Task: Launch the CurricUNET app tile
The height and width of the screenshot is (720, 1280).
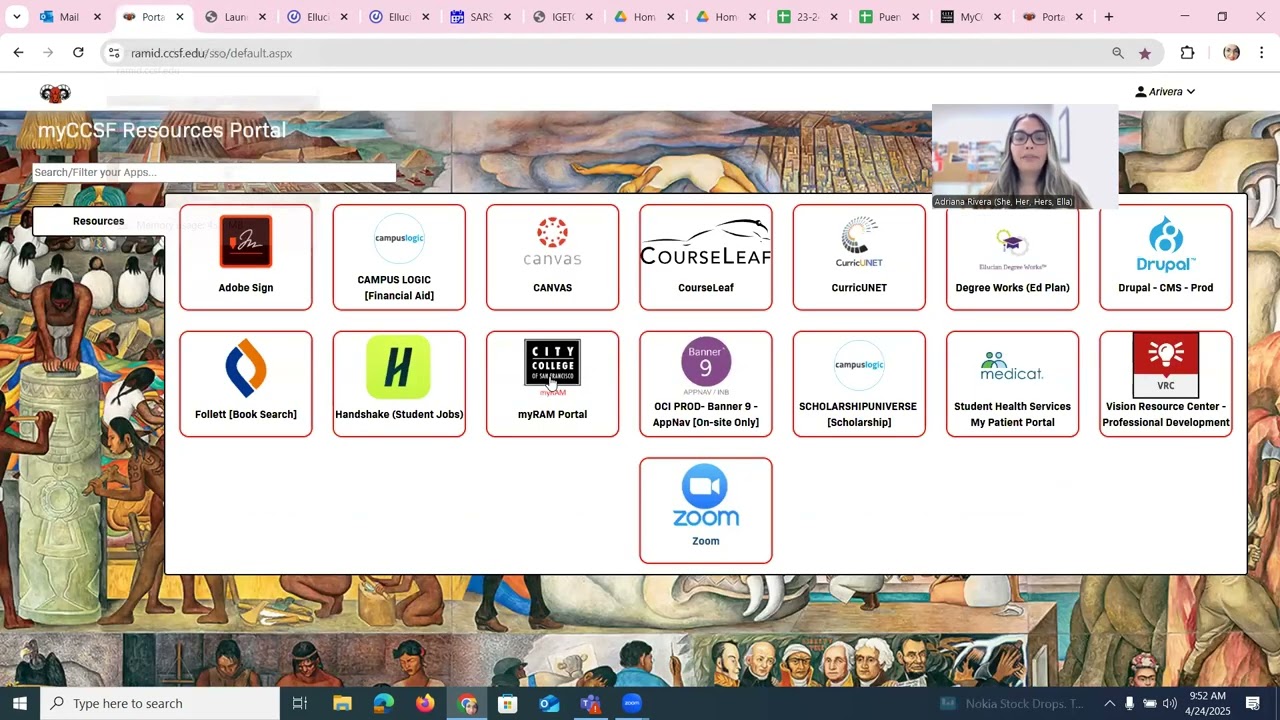Action: [859, 258]
